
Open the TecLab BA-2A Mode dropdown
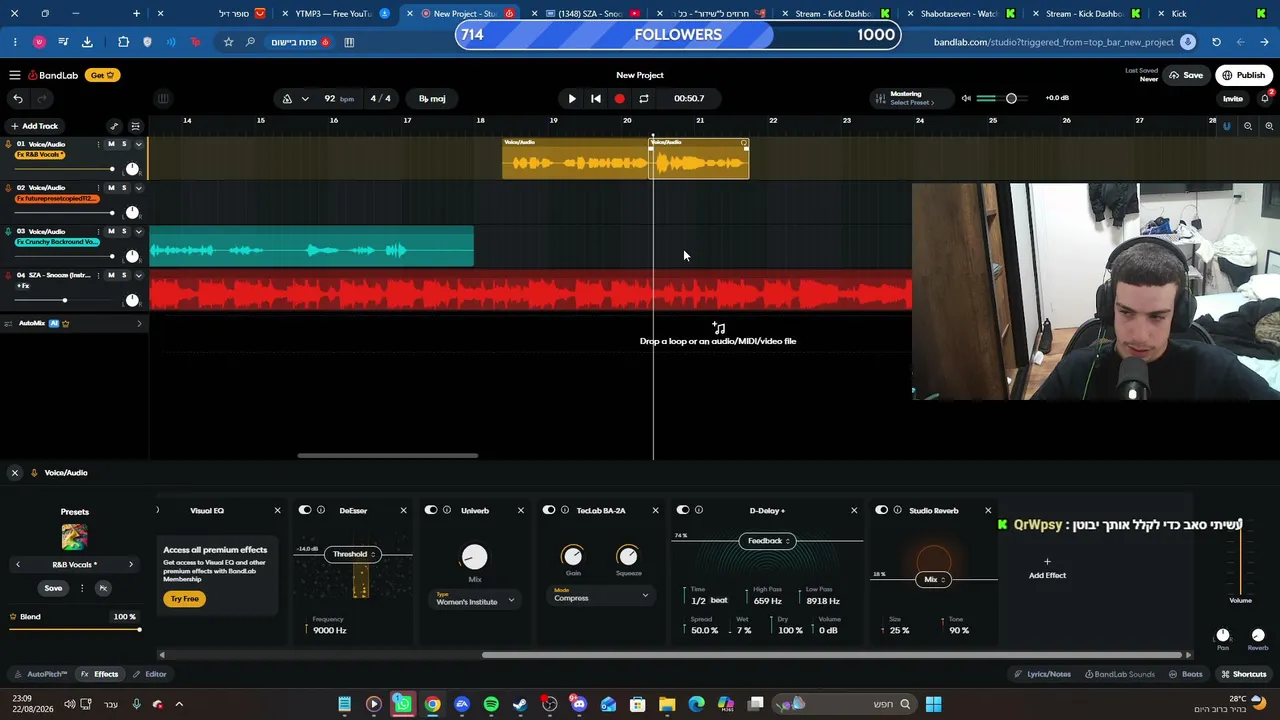click(x=601, y=595)
